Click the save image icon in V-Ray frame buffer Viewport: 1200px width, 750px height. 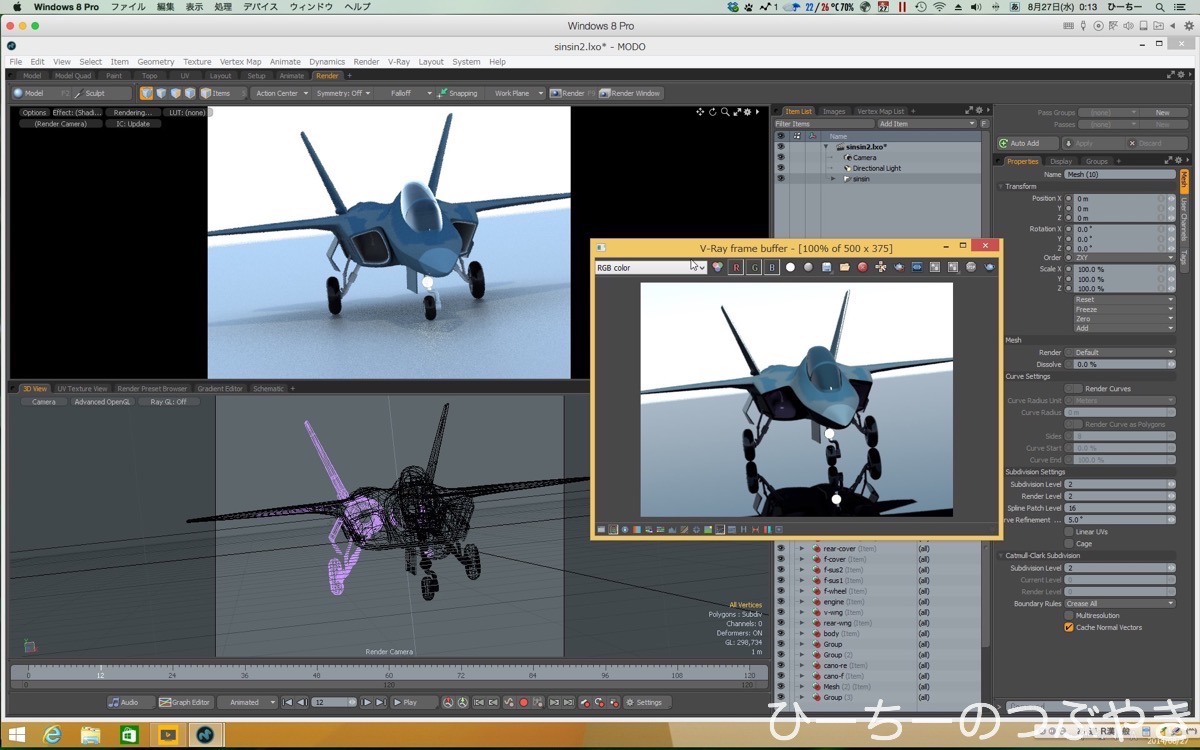(826, 267)
